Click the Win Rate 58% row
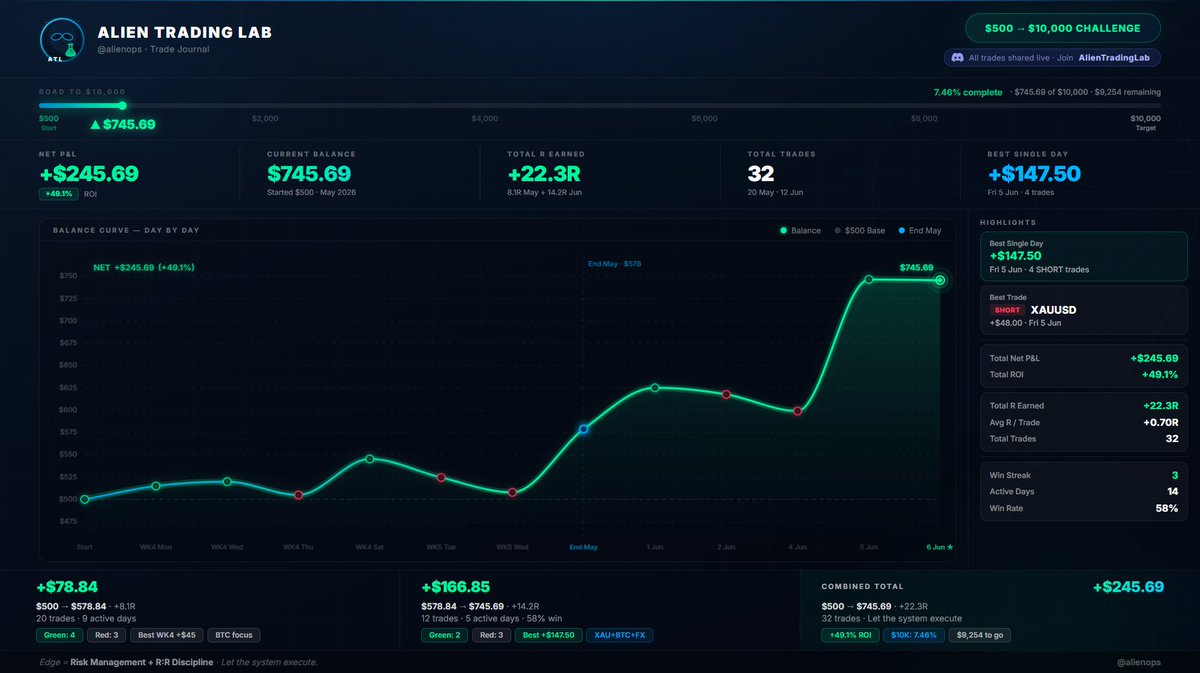This screenshot has height=673, width=1200. pyautogui.click(x=1084, y=508)
